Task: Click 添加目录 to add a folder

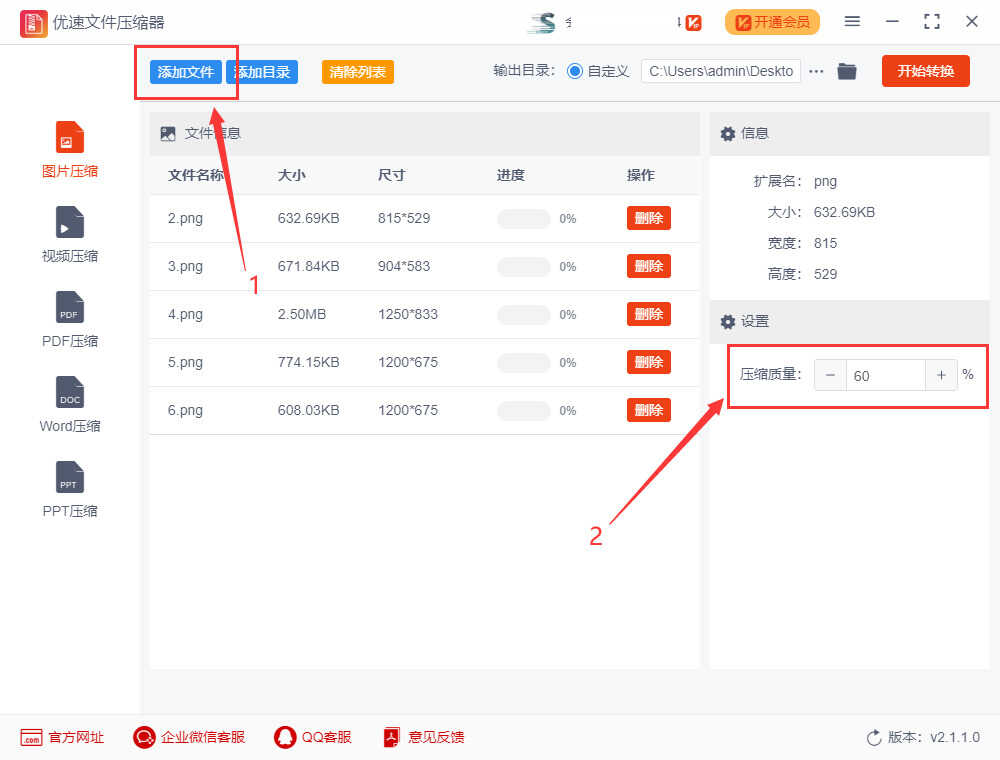Action: click(262, 72)
